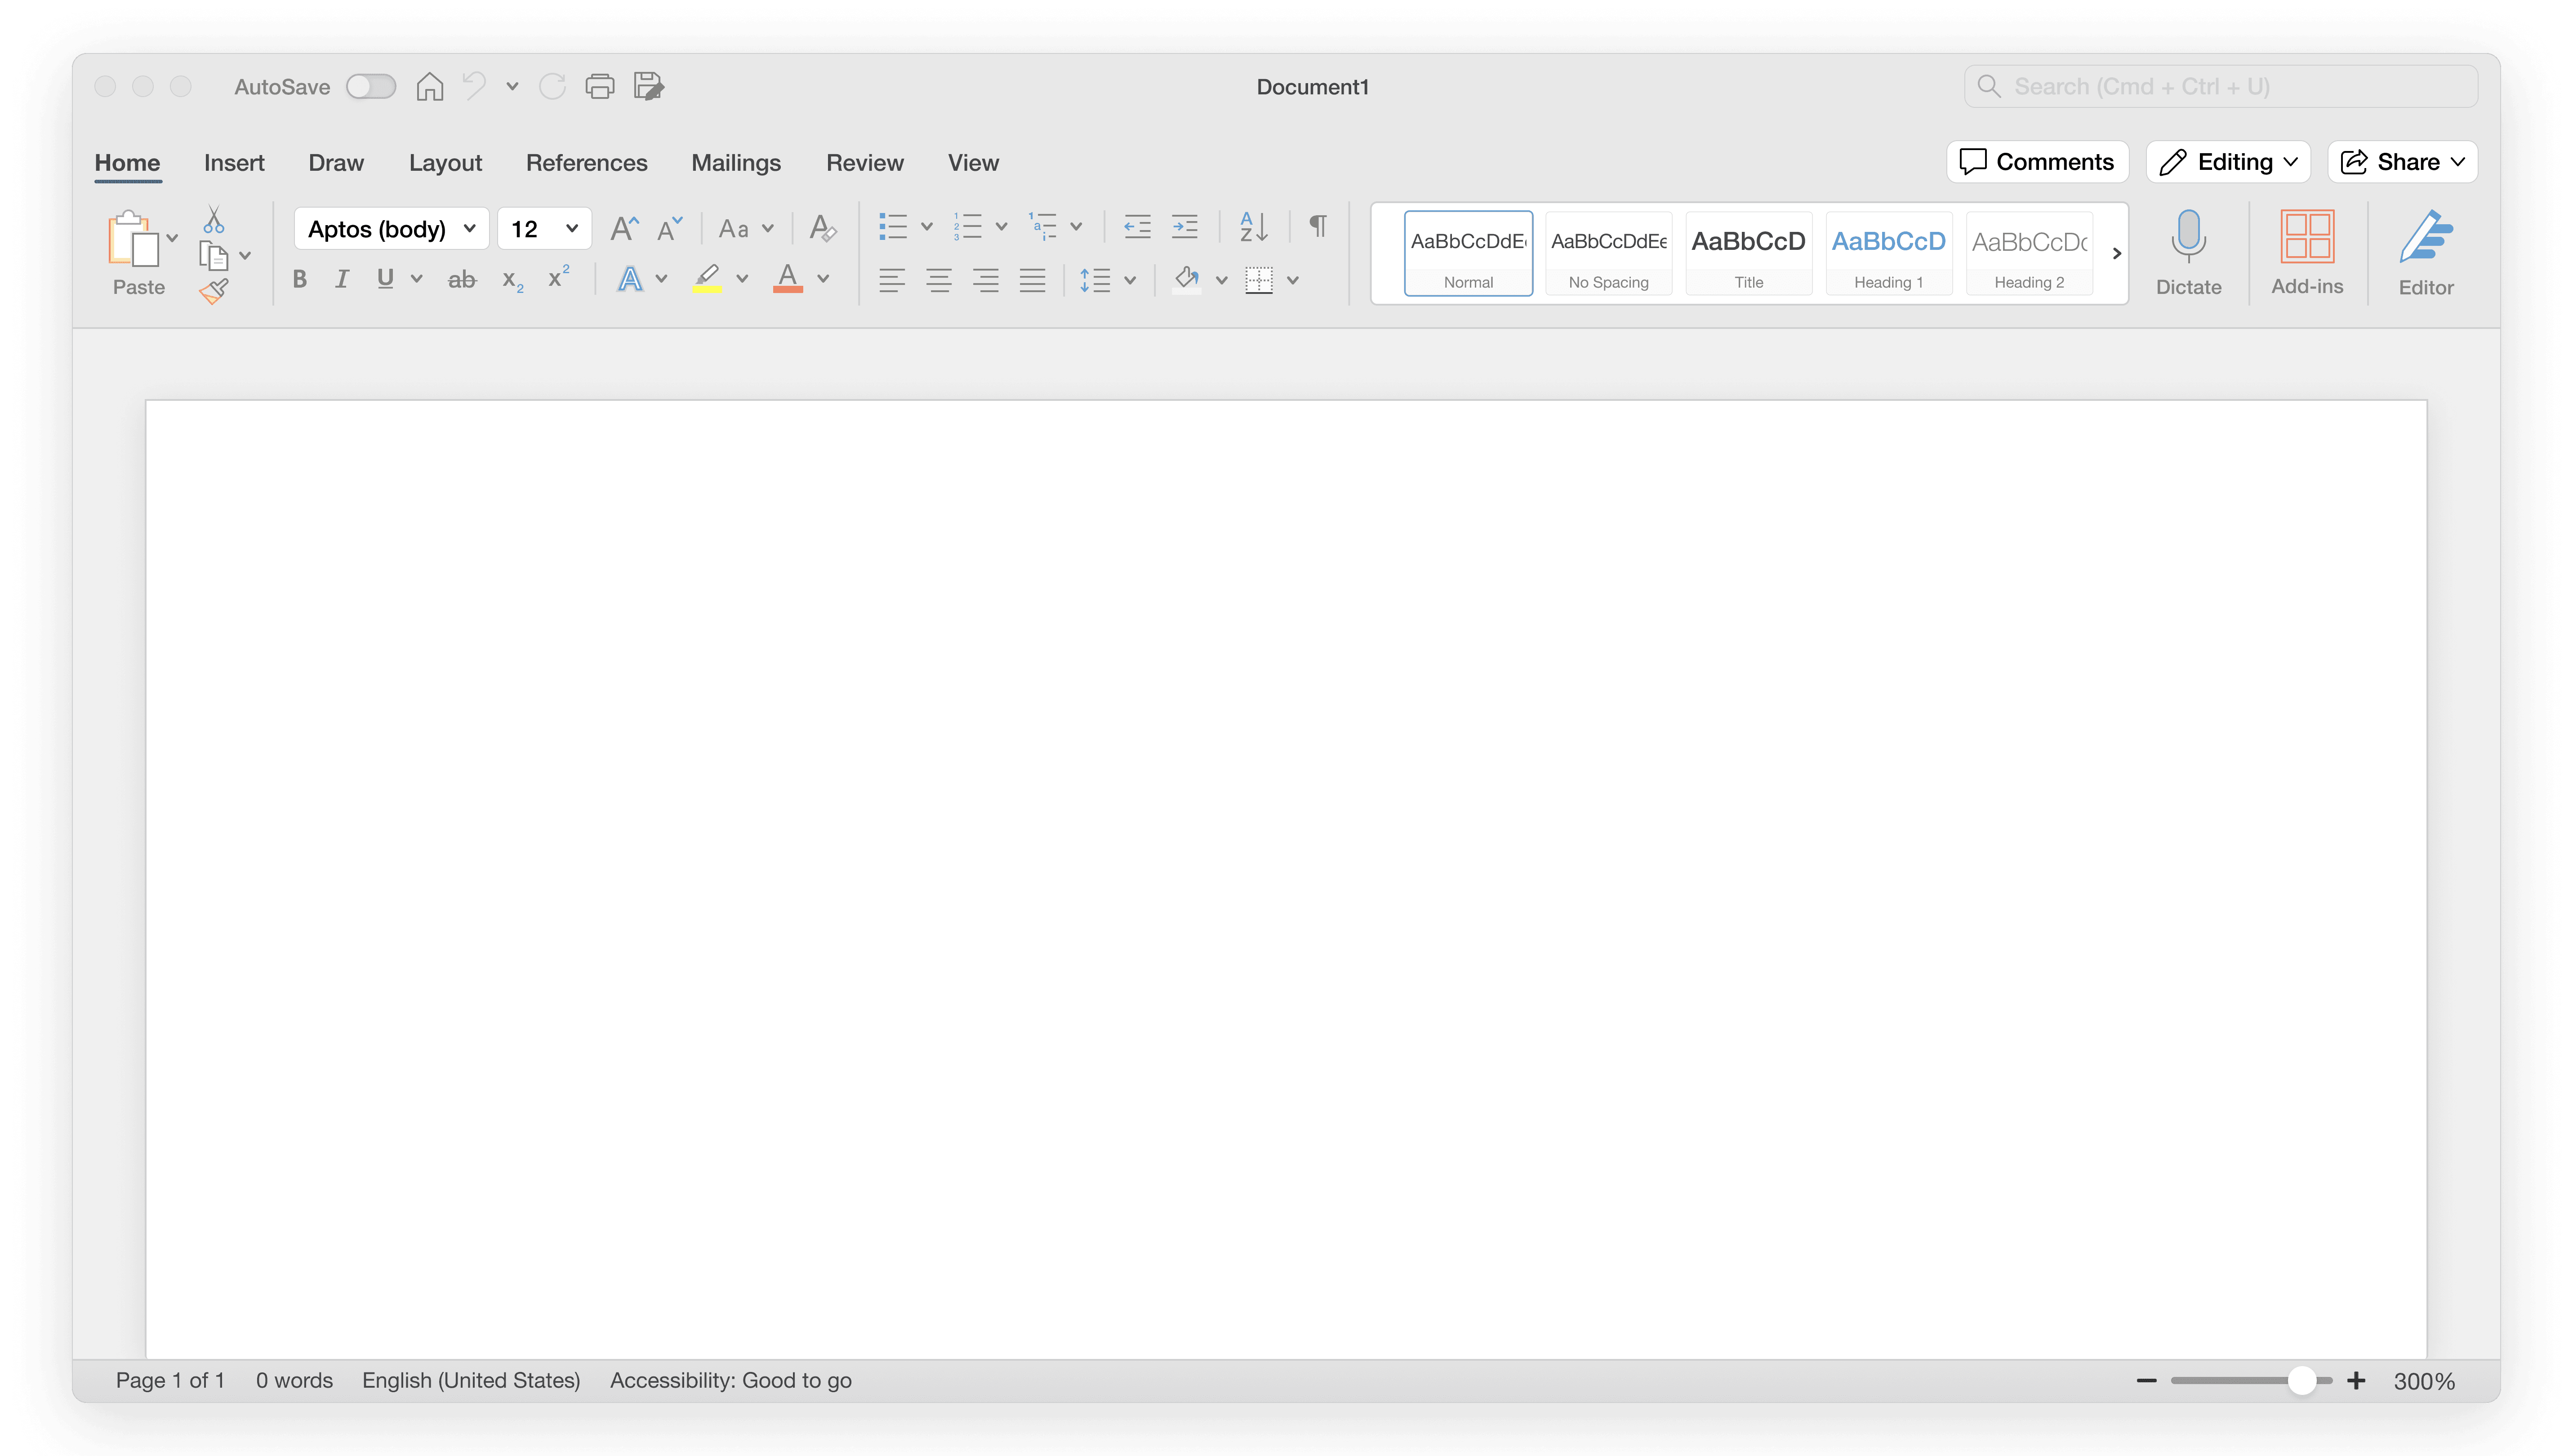Click the zoom slider handle

2302,1381
